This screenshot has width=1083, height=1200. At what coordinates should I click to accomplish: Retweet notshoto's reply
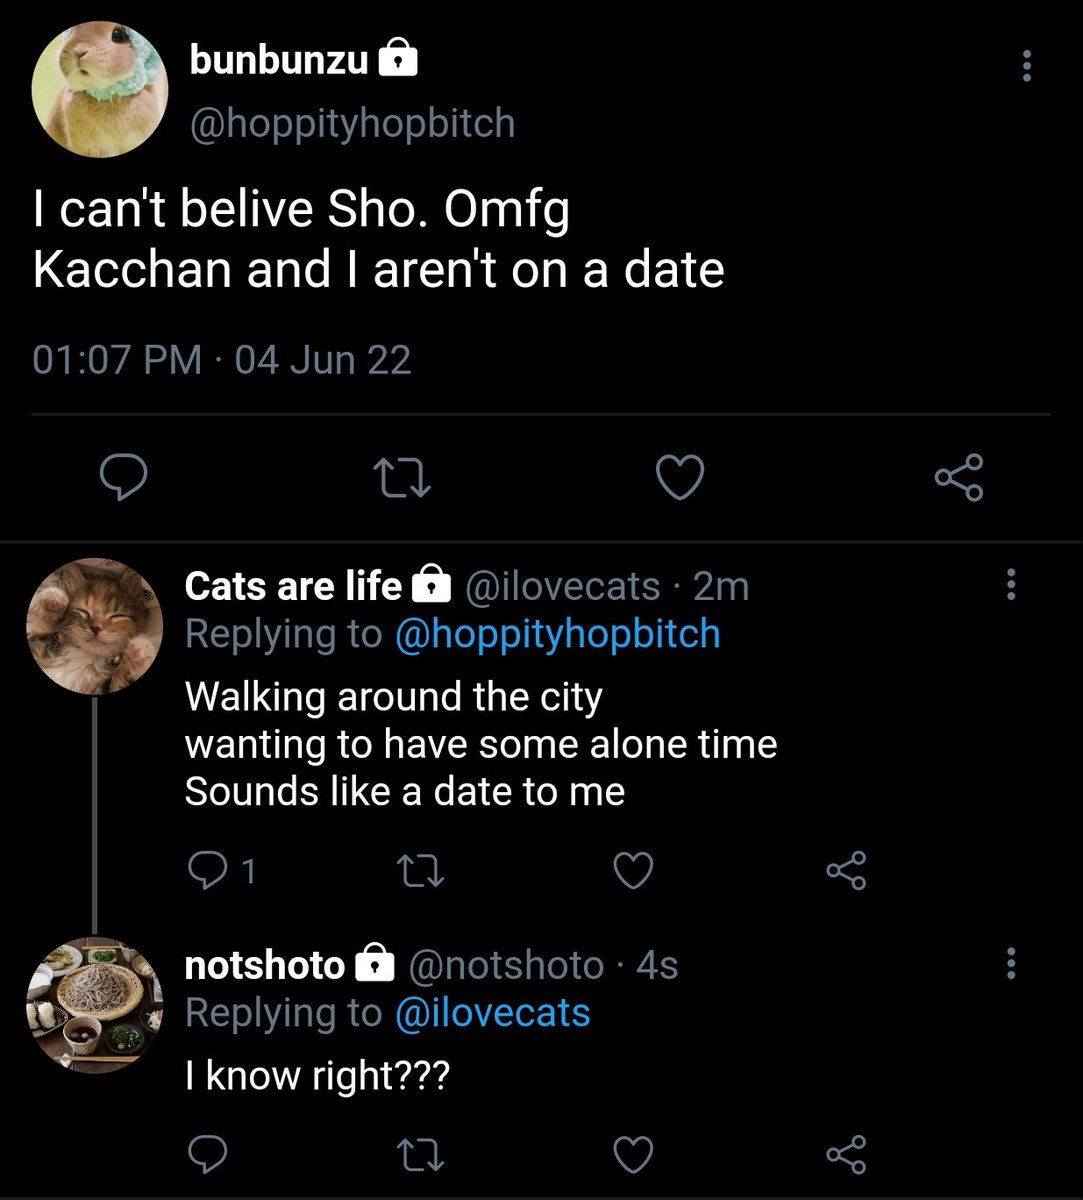point(421,1155)
